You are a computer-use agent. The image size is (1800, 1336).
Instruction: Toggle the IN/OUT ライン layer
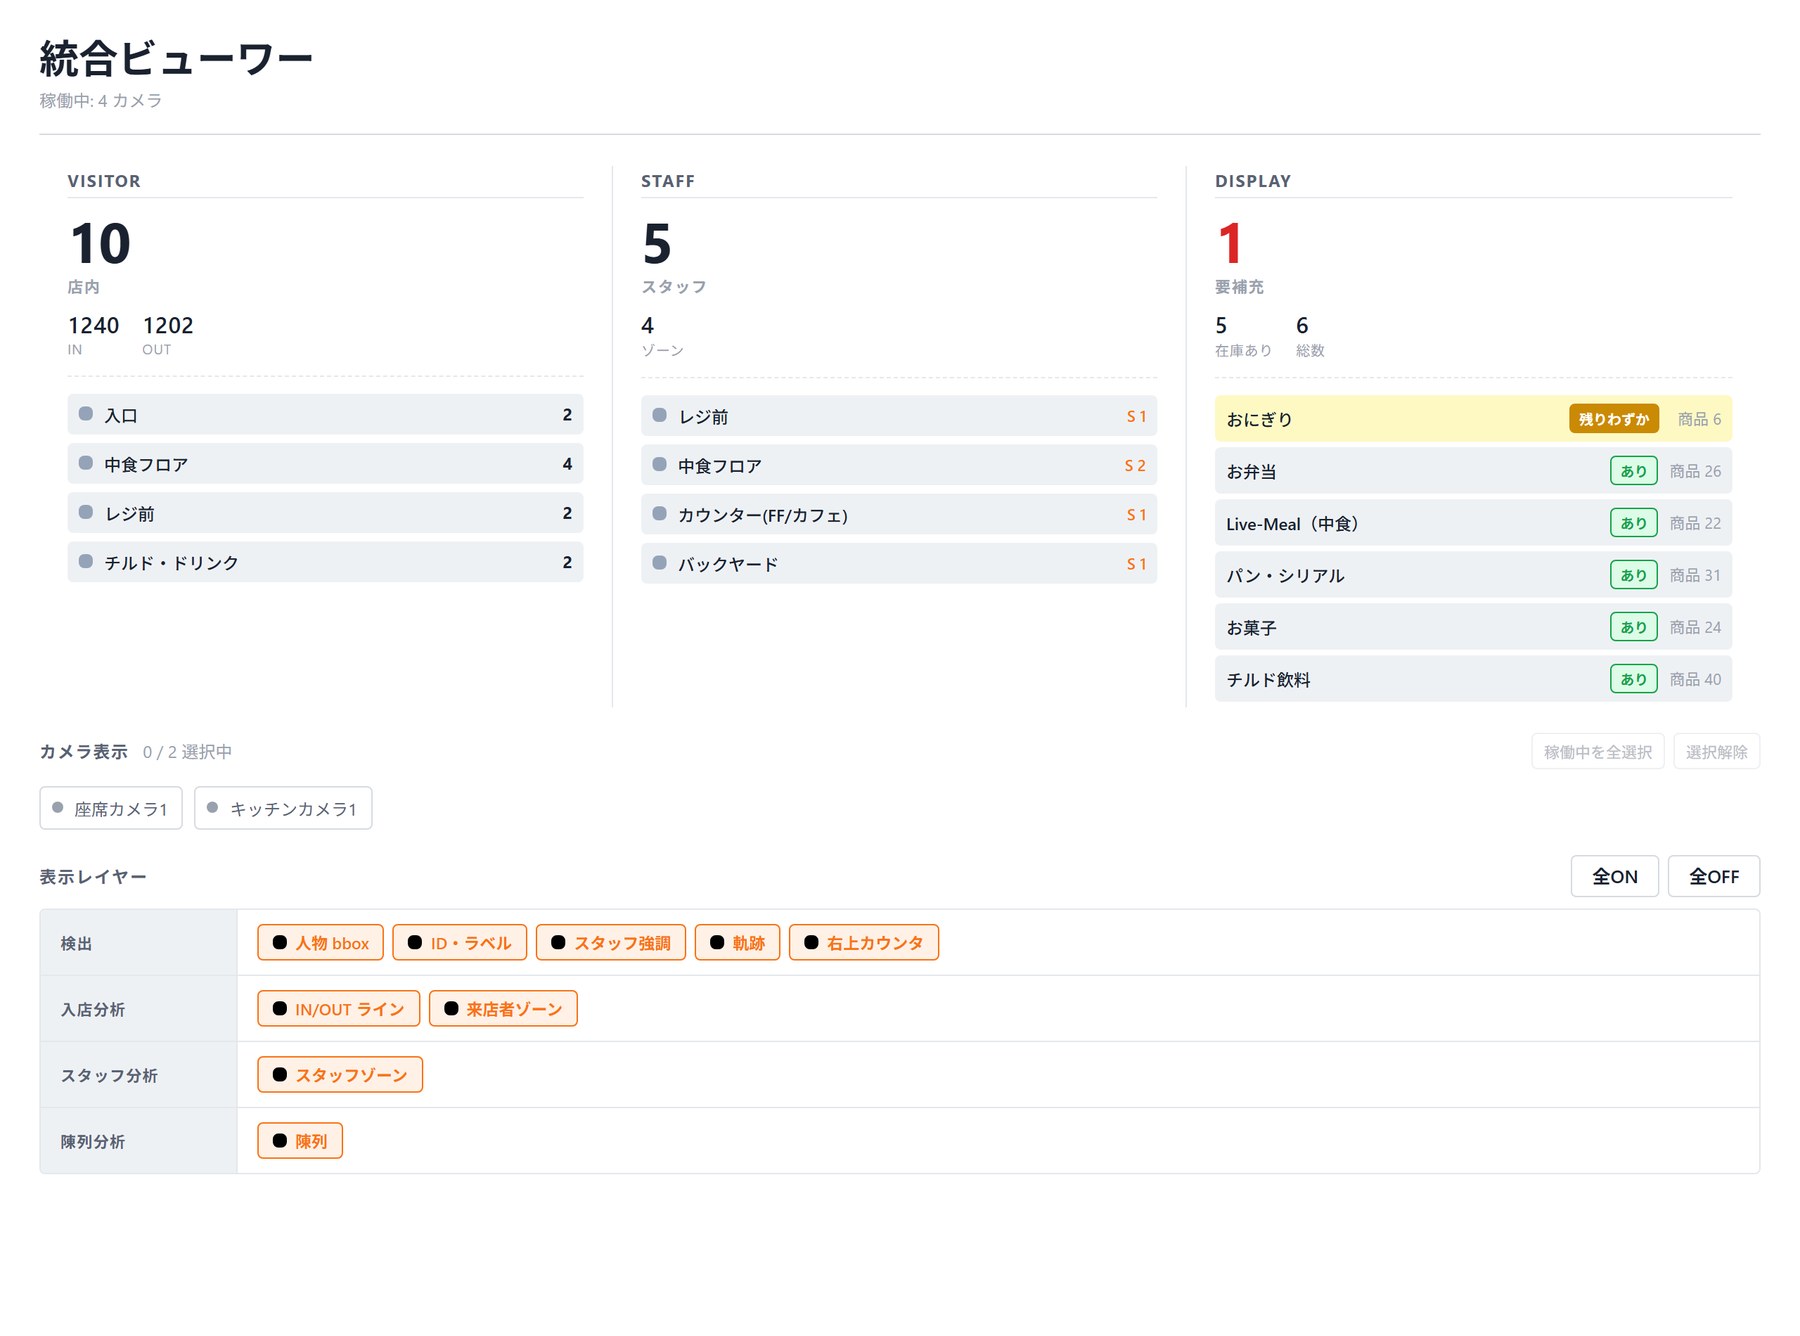(338, 1008)
